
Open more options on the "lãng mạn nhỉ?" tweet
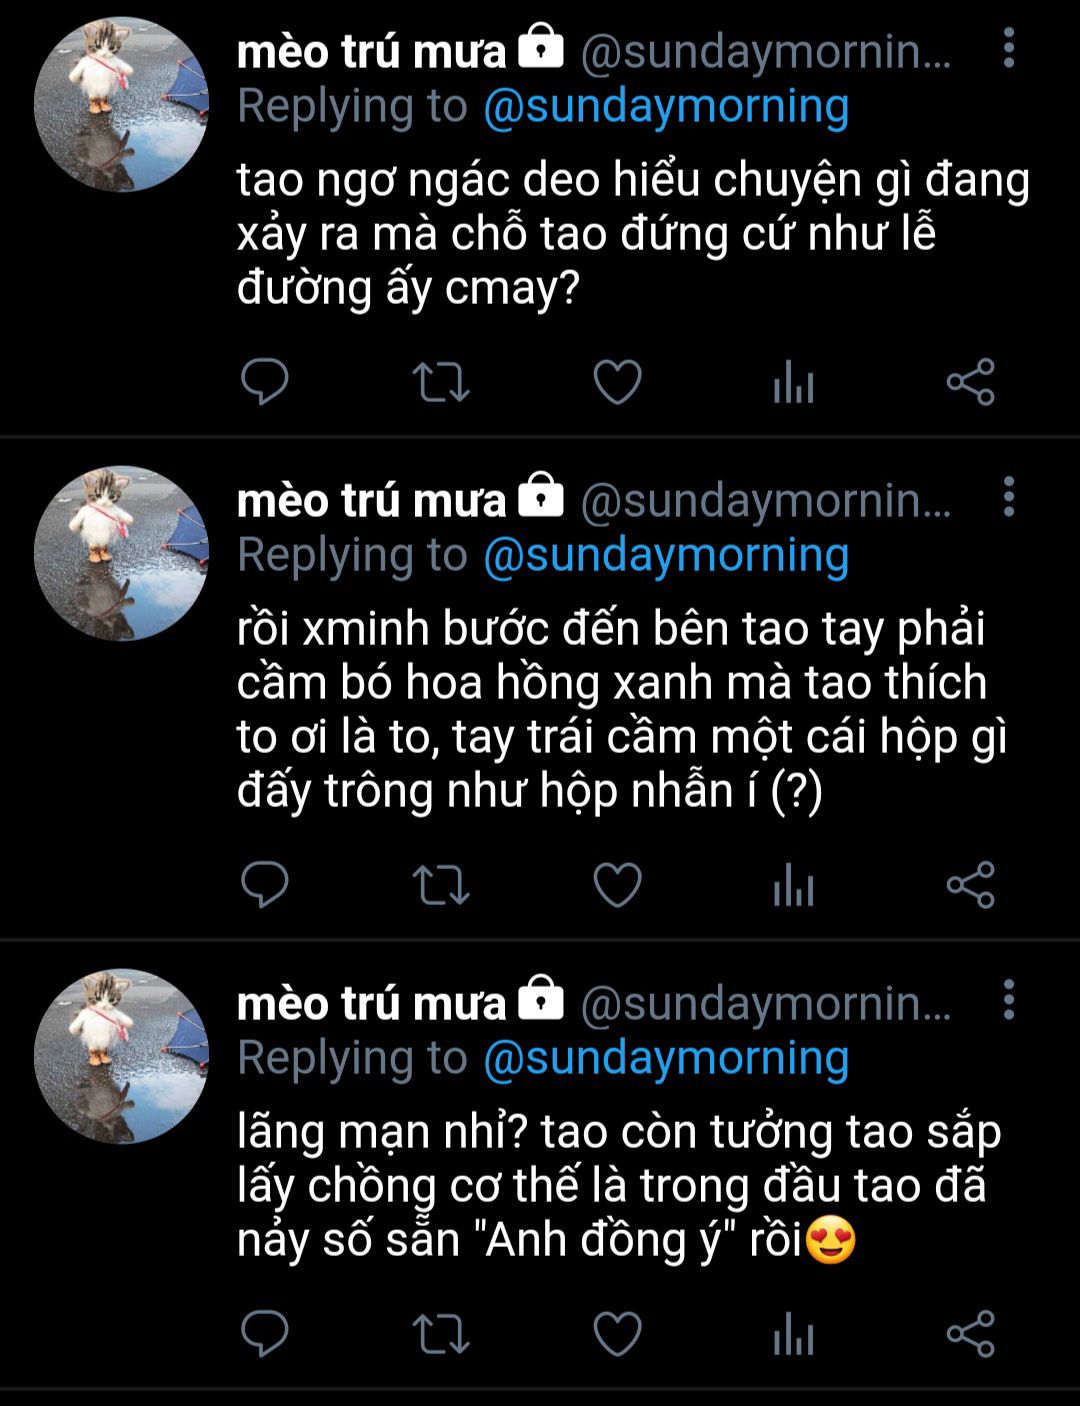(x=1008, y=999)
